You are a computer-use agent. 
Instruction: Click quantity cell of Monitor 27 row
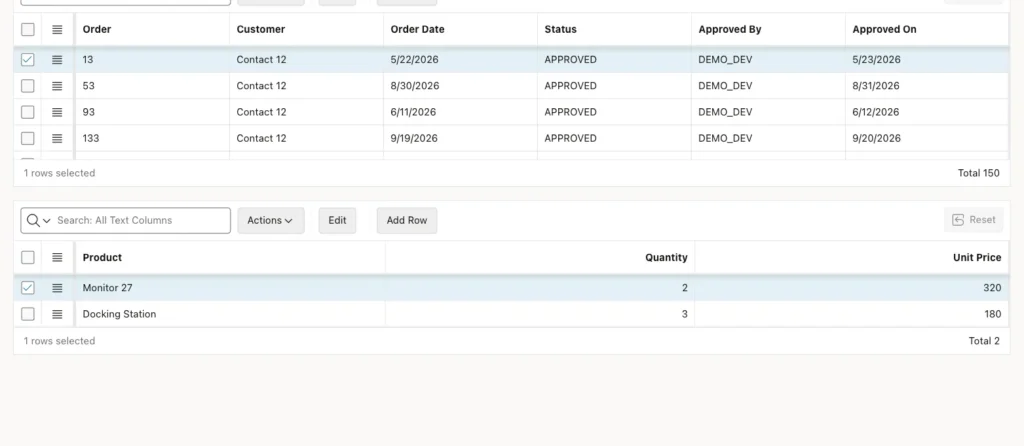pos(540,287)
